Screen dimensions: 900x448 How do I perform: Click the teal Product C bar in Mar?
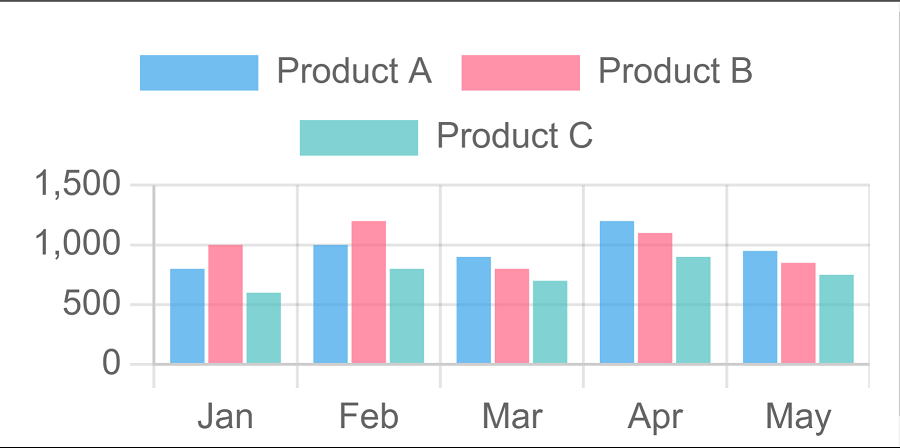(550, 322)
